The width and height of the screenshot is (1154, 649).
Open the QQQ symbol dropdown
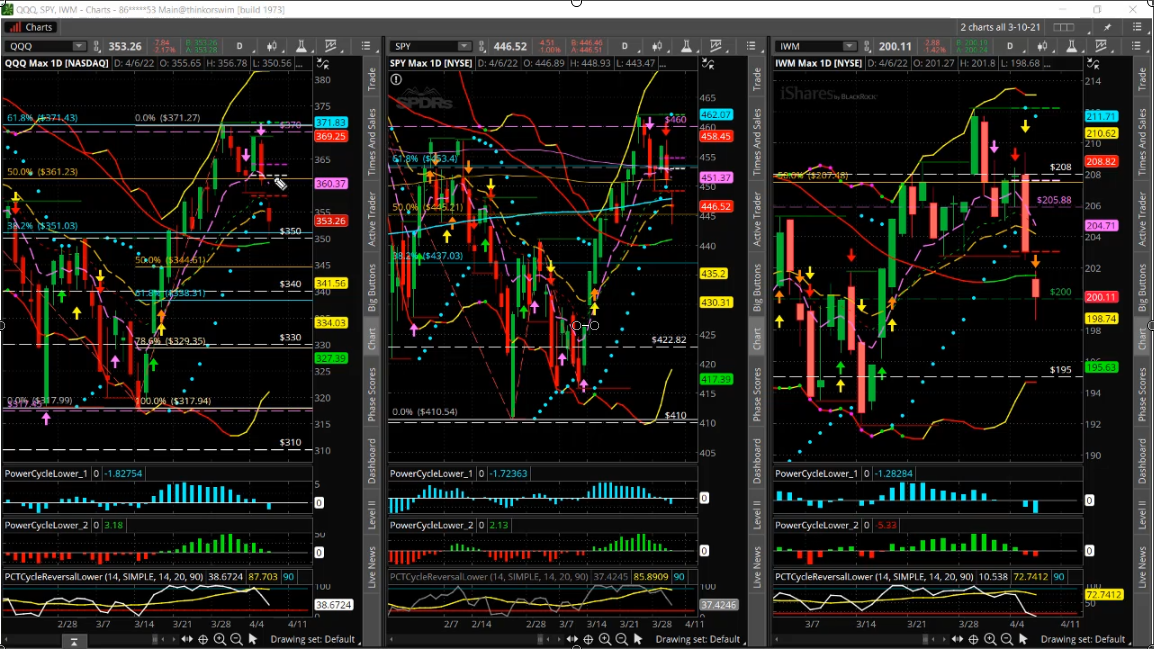(78, 46)
